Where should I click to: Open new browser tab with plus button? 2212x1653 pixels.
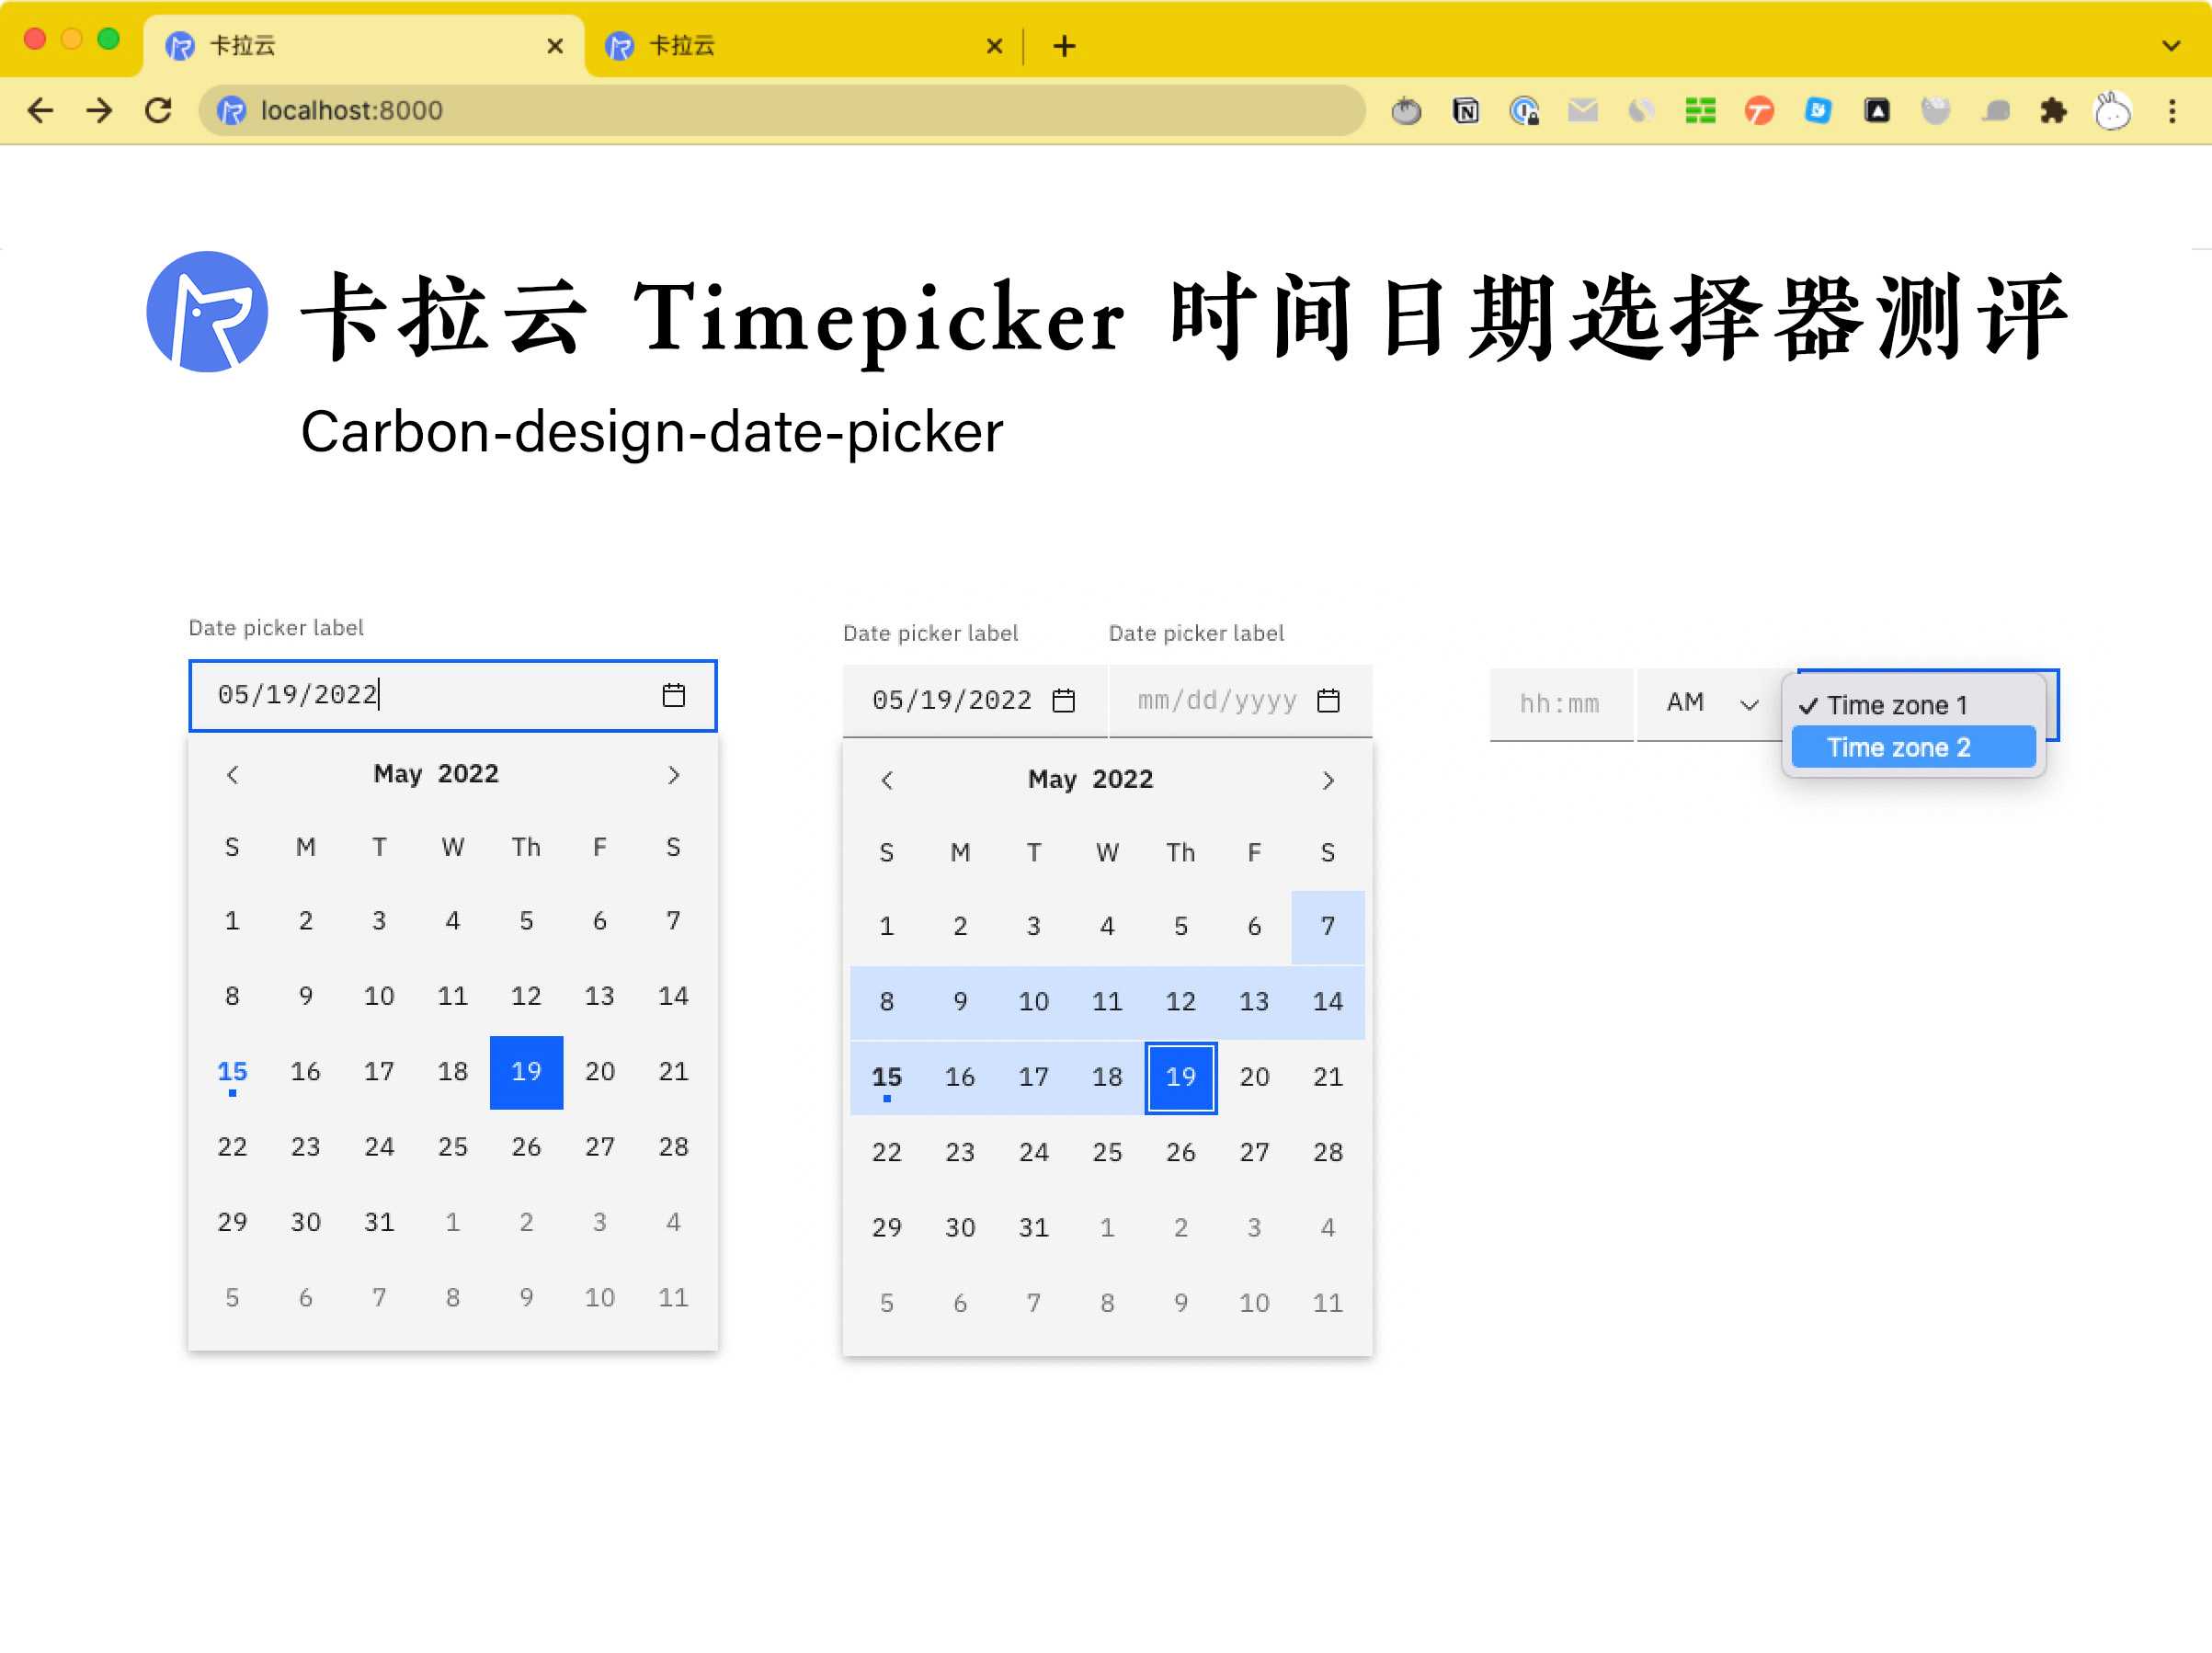[1065, 45]
